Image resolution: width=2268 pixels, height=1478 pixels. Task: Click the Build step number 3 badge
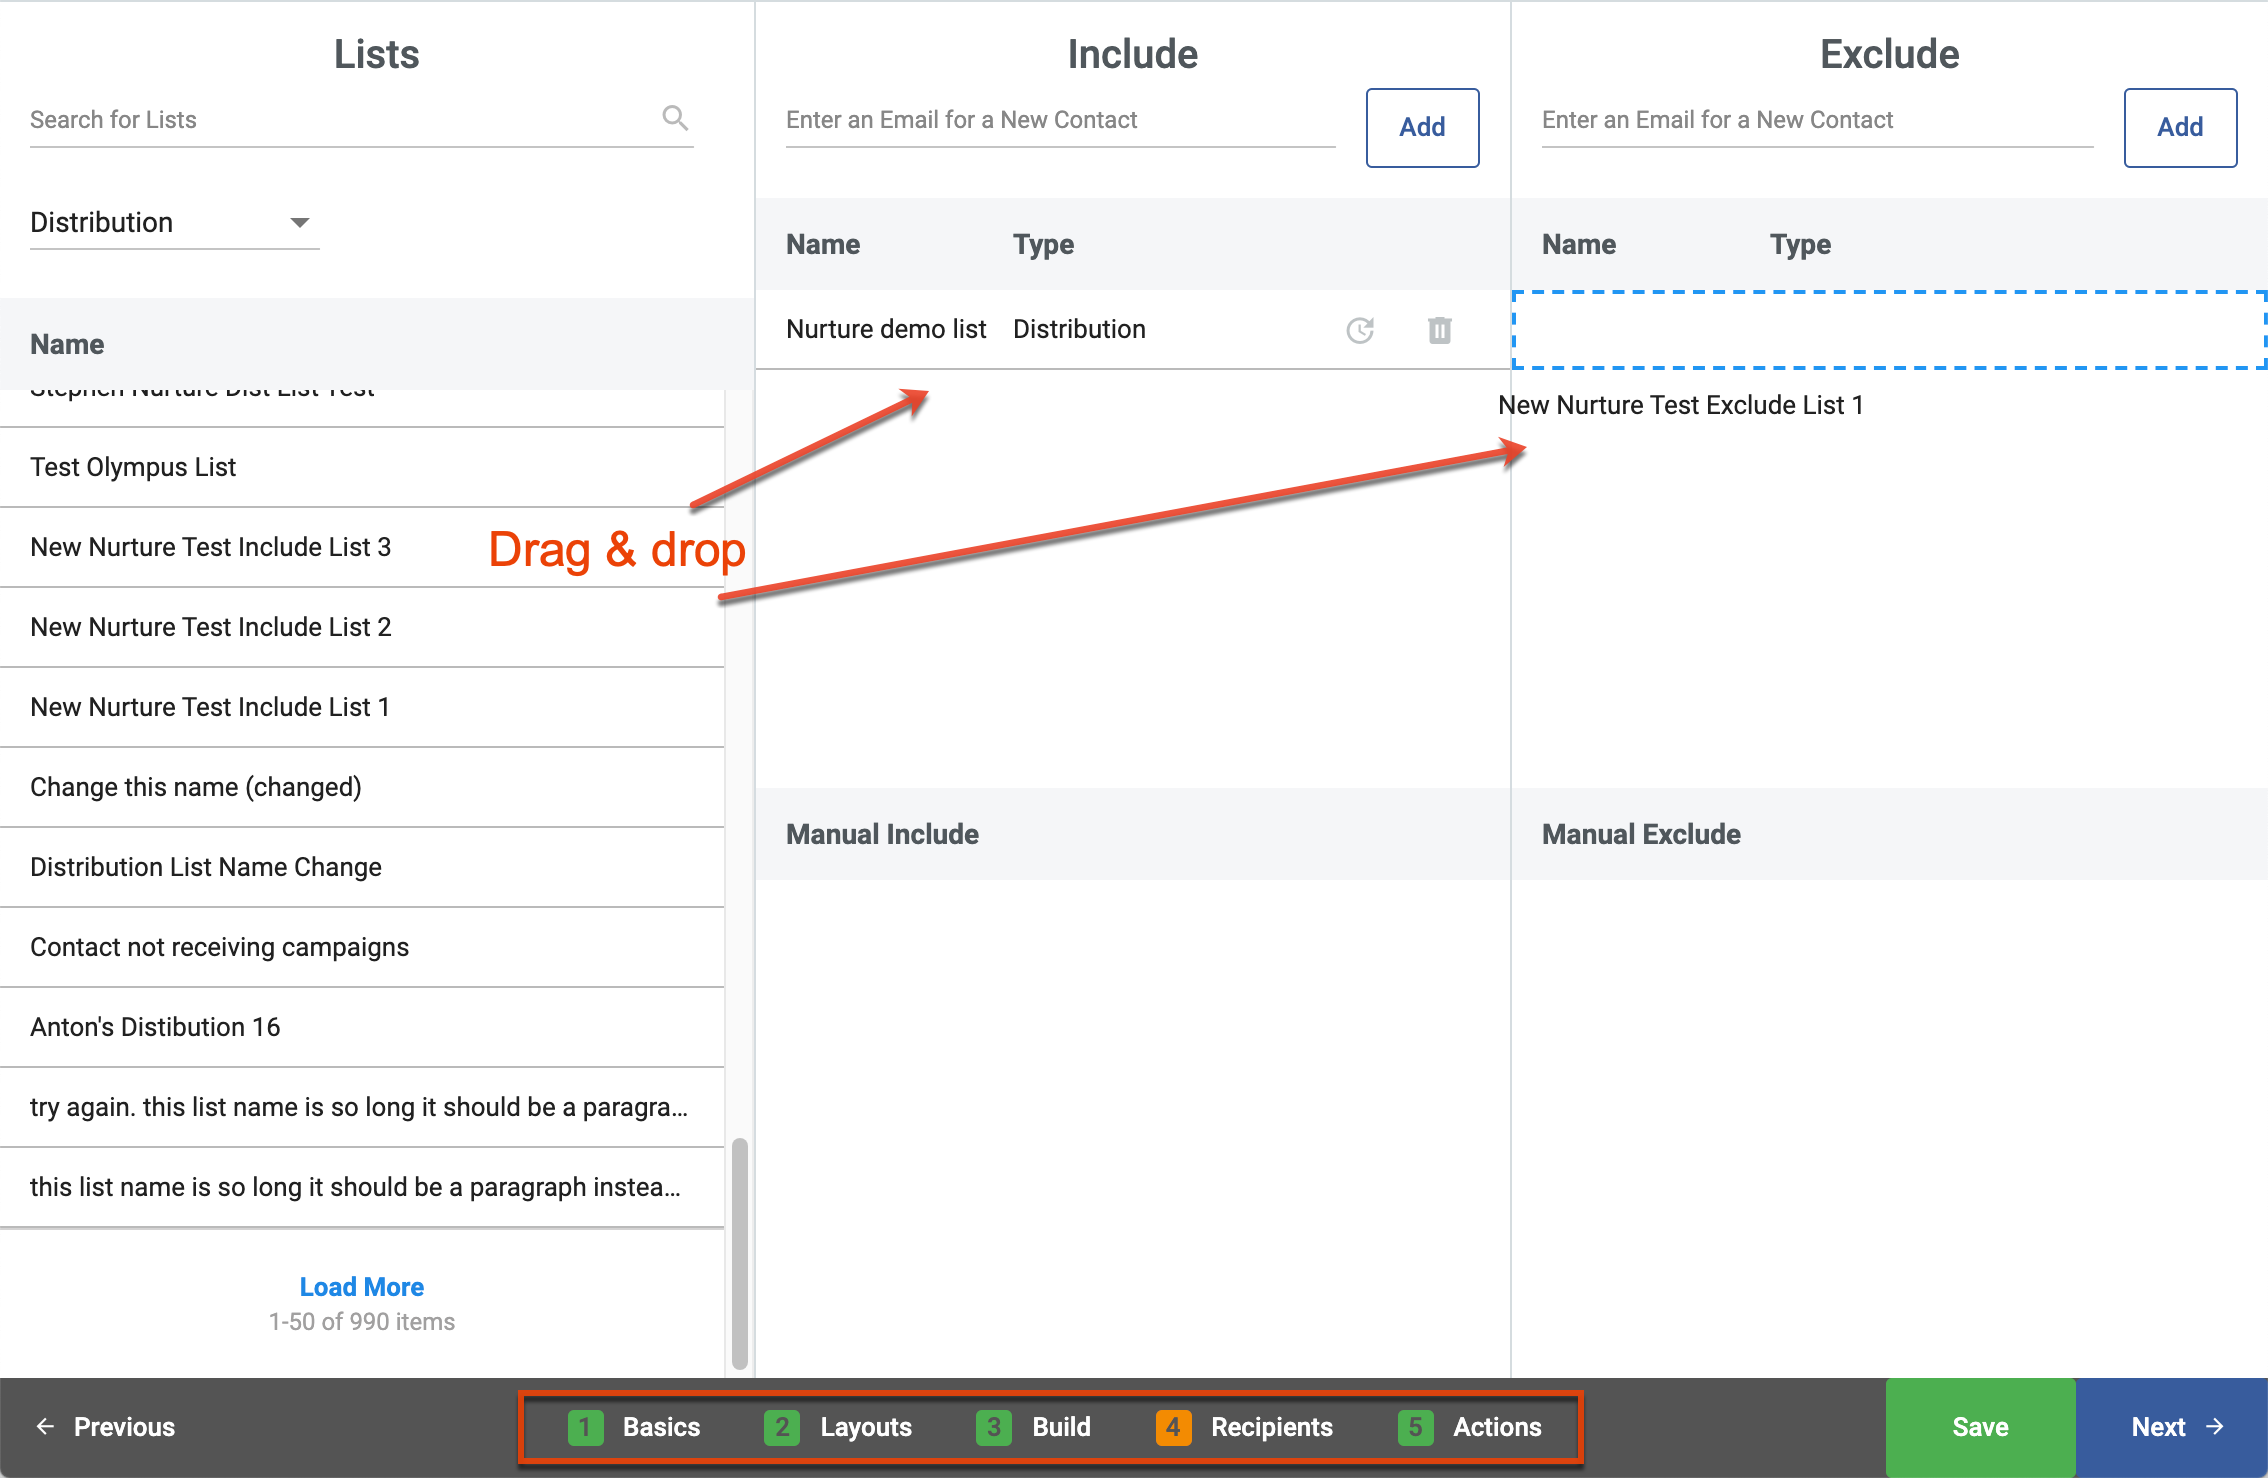click(x=993, y=1427)
